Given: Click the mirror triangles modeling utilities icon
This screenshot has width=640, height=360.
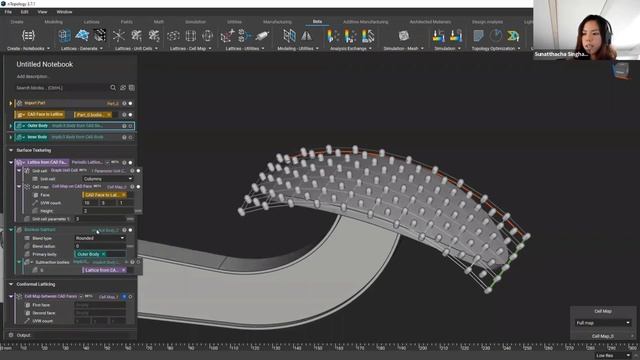Looking at the screenshot, I should [306, 36].
